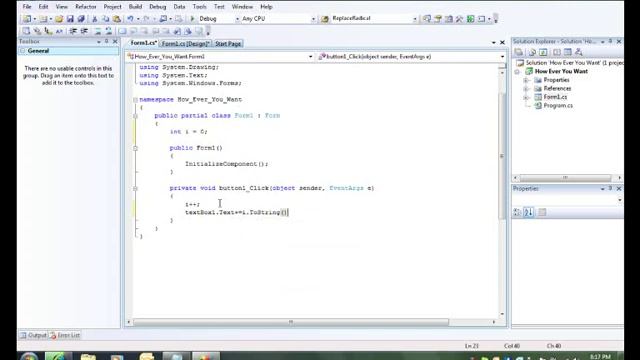This screenshot has height=360, width=640.
Task: Click the Windows Start button
Action: point(29,356)
